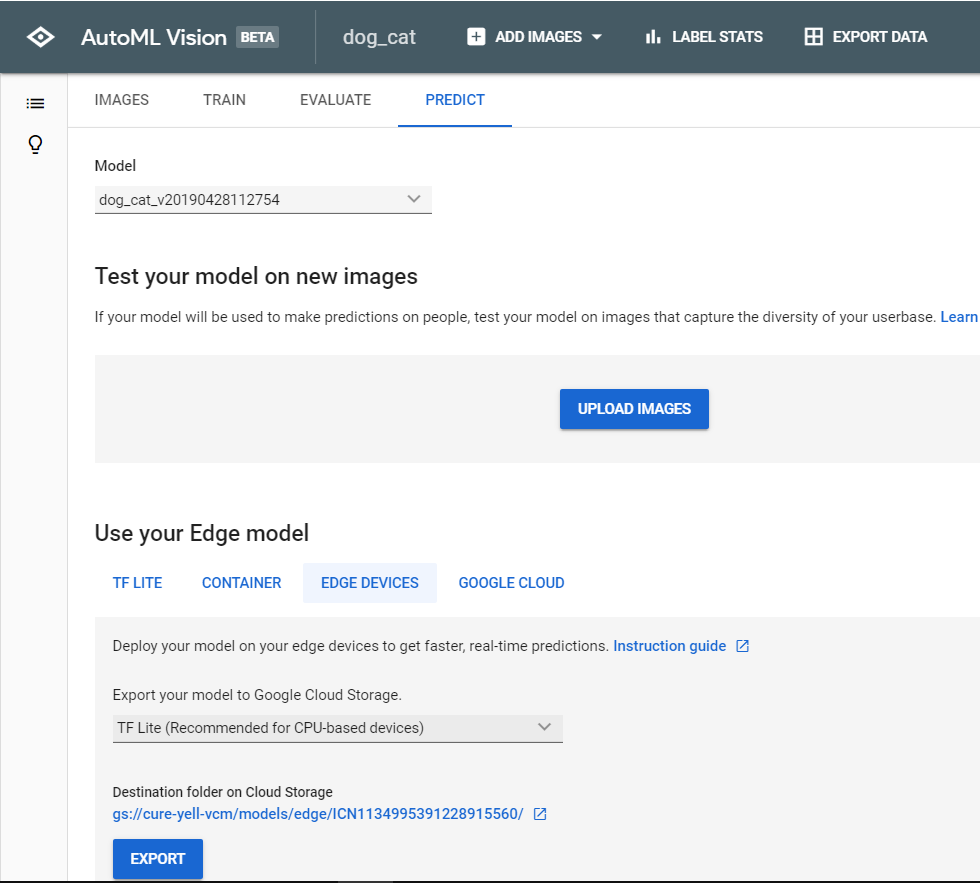Click the Label Stats button
980x883 pixels.
[704, 37]
